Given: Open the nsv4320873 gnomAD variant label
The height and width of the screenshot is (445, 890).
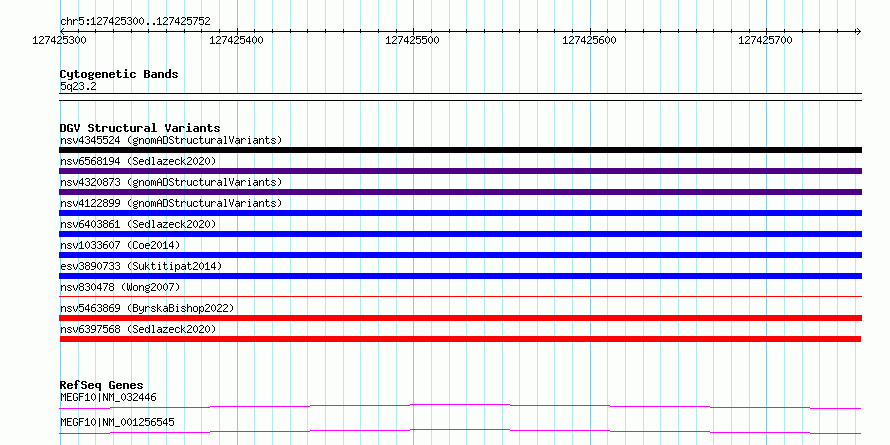Looking at the screenshot, I should (x=171, y=182).
